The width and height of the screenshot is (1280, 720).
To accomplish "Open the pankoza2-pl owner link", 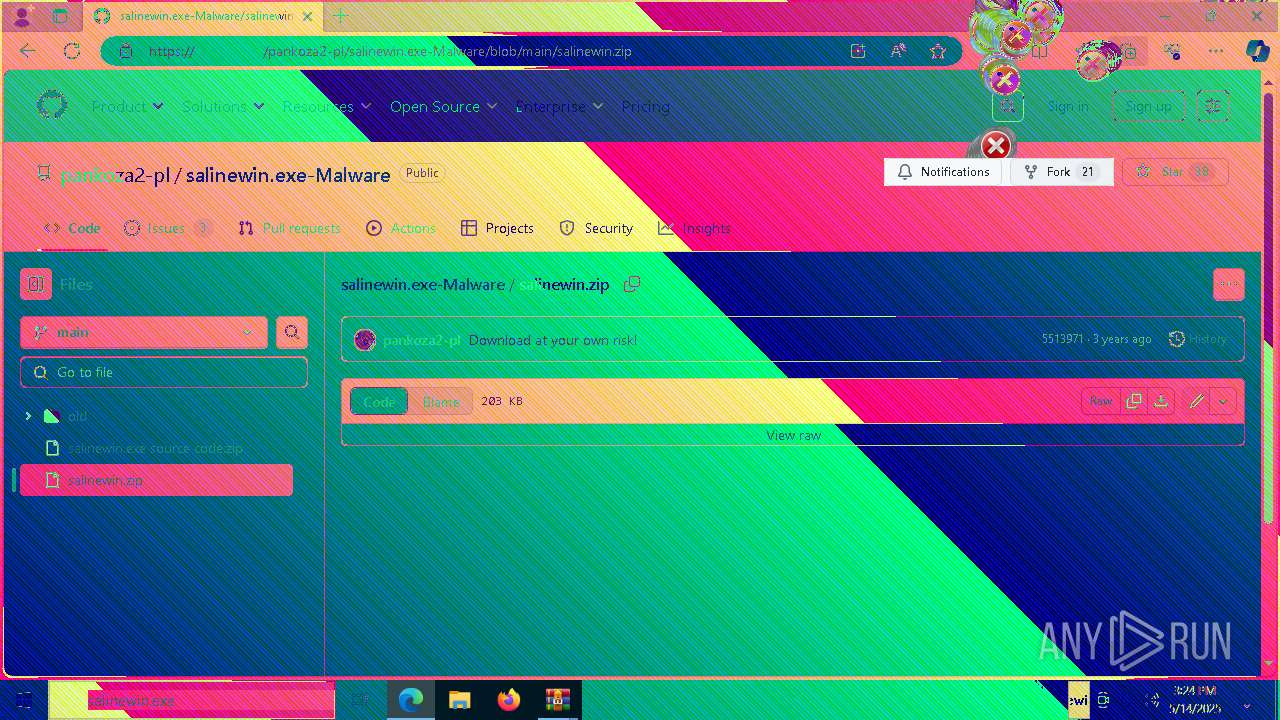I will point(115,175).
